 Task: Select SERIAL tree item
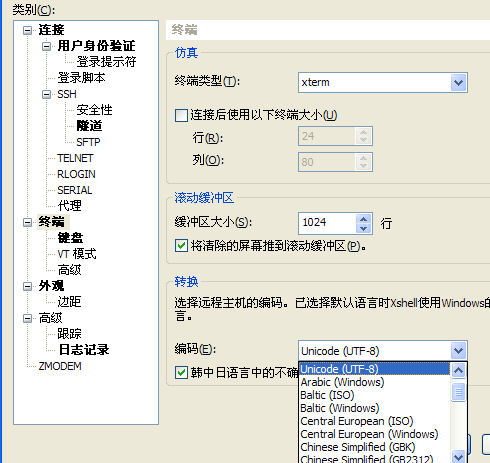[74, 190]
